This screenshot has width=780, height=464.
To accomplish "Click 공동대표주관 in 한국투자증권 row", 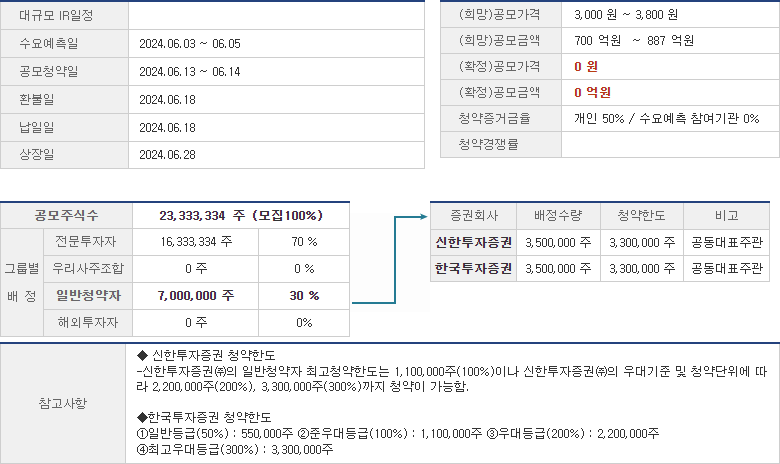I will pos(726,269).
